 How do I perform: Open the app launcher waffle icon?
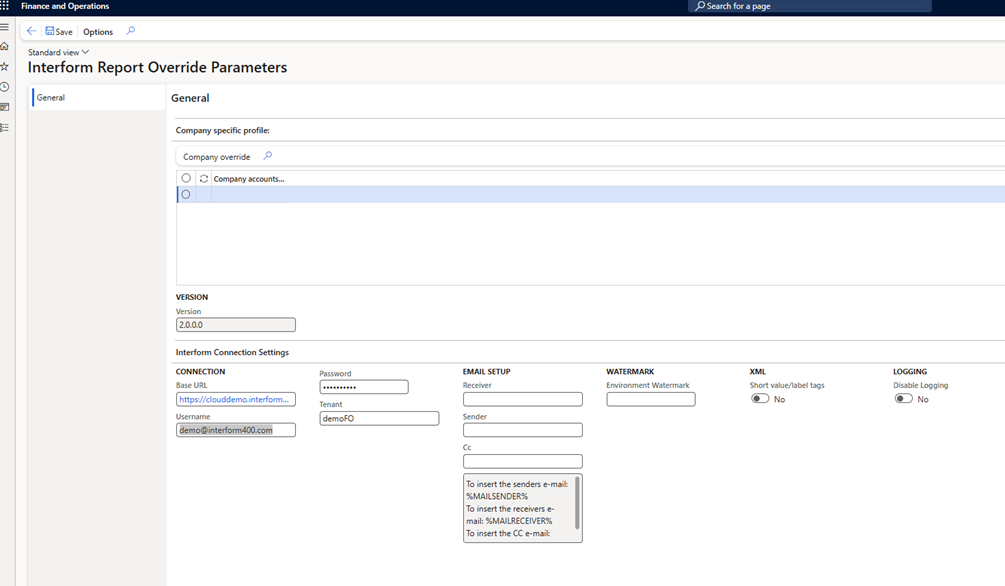5,6
